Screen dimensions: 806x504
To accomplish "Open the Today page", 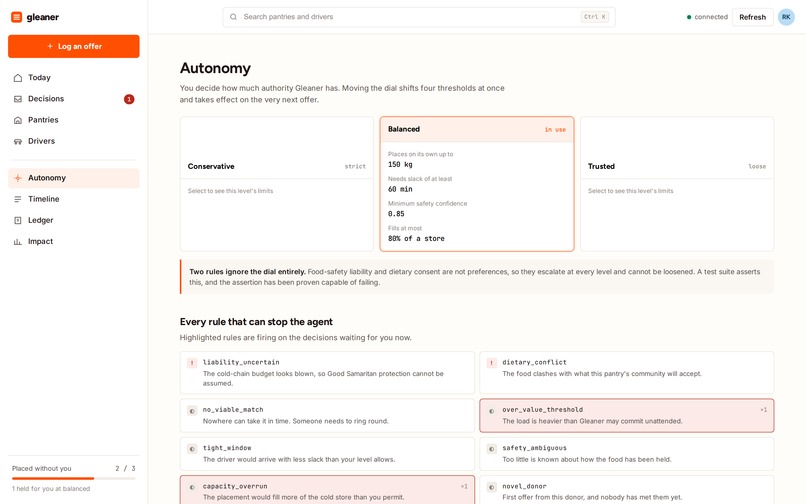I will 74,78.
